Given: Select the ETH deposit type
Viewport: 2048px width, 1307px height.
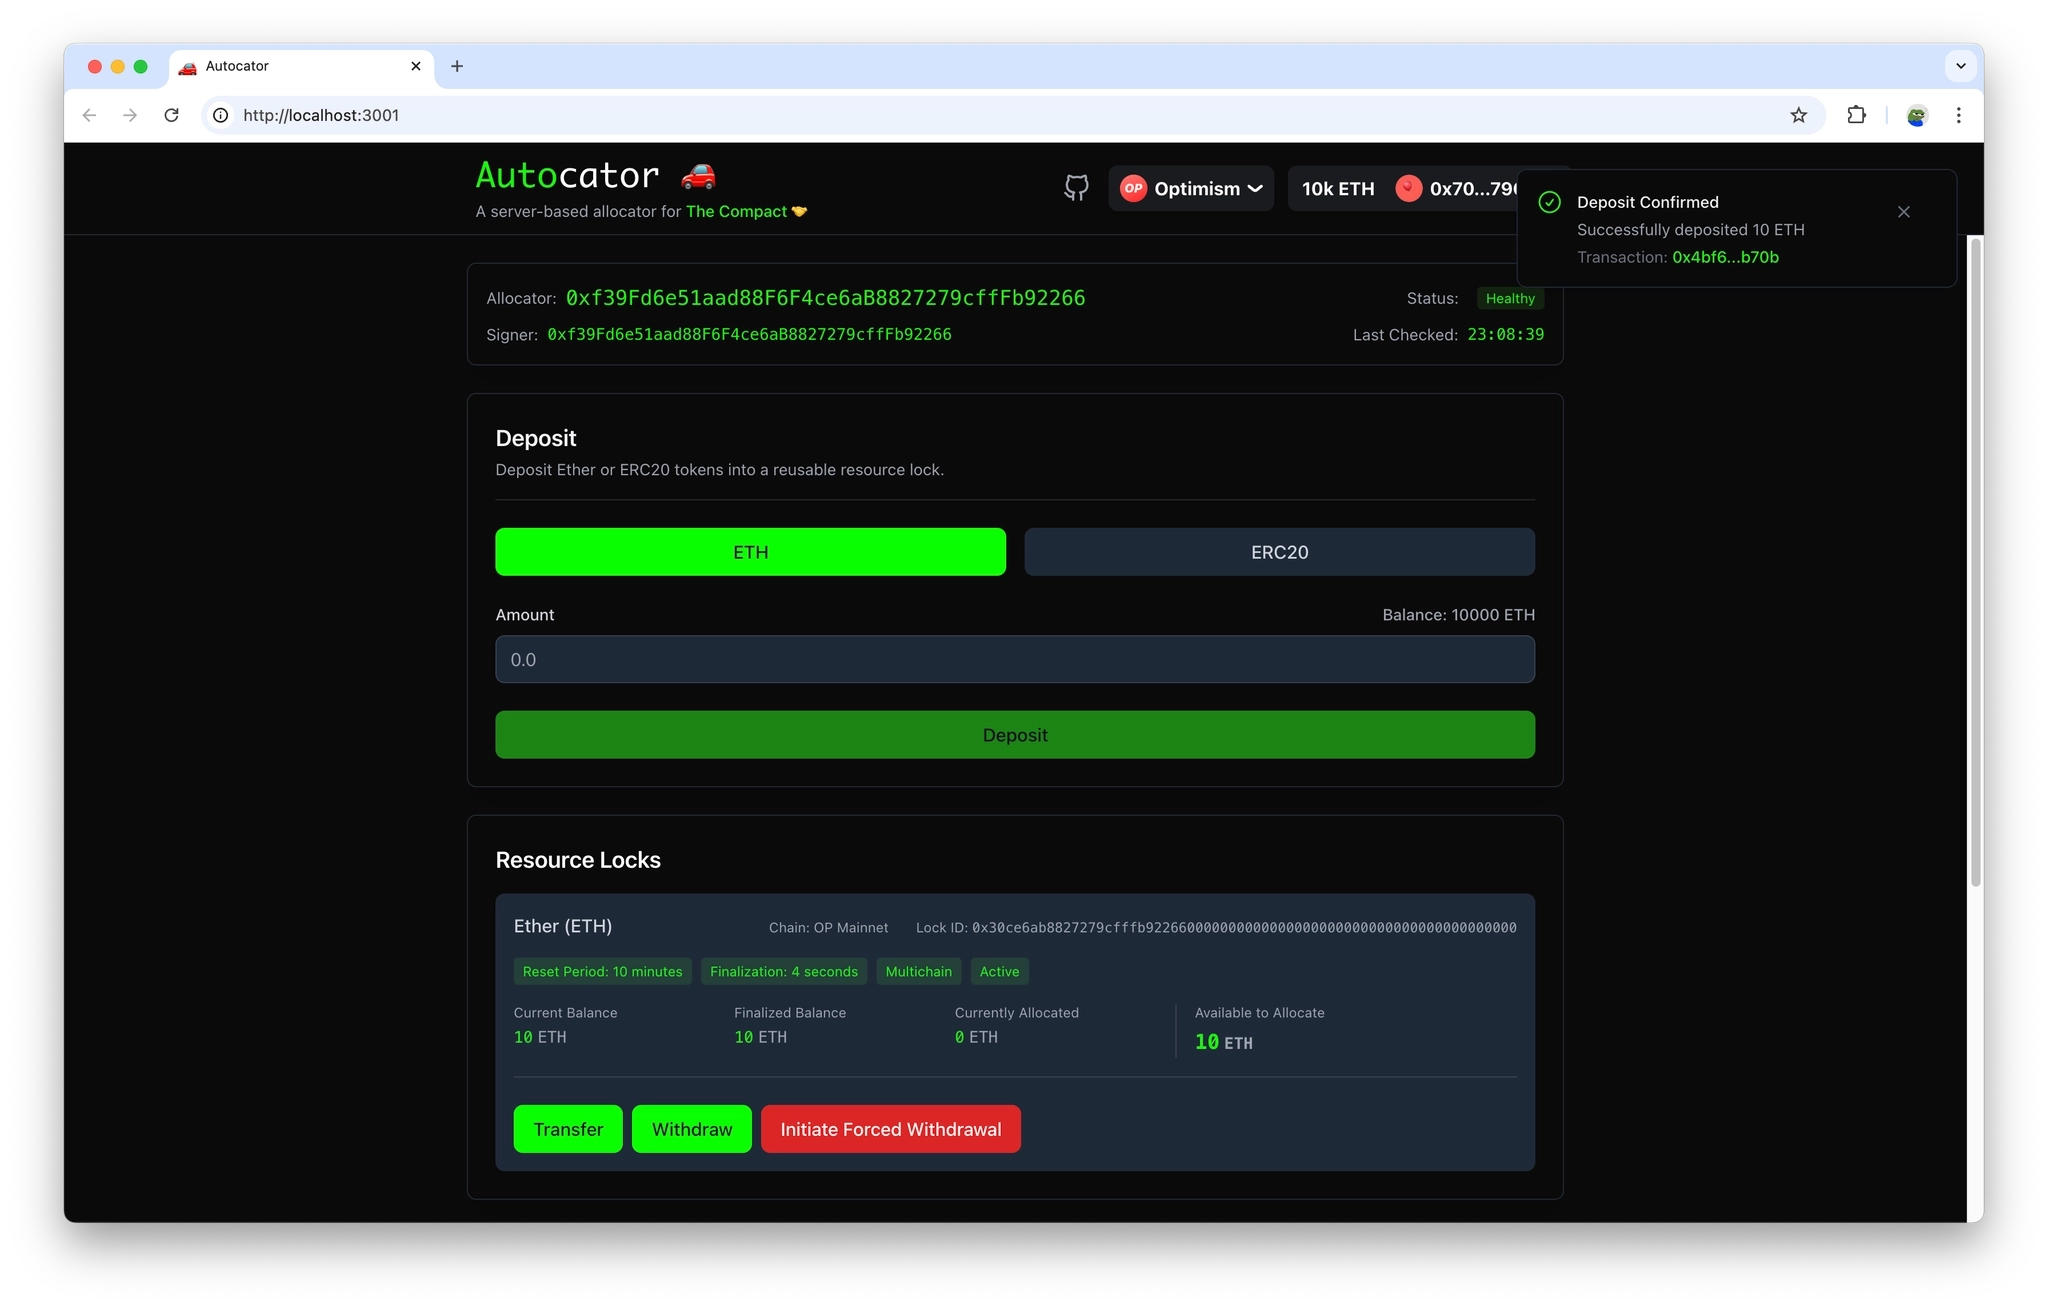Looking at the screenshot, I should 750,552.
